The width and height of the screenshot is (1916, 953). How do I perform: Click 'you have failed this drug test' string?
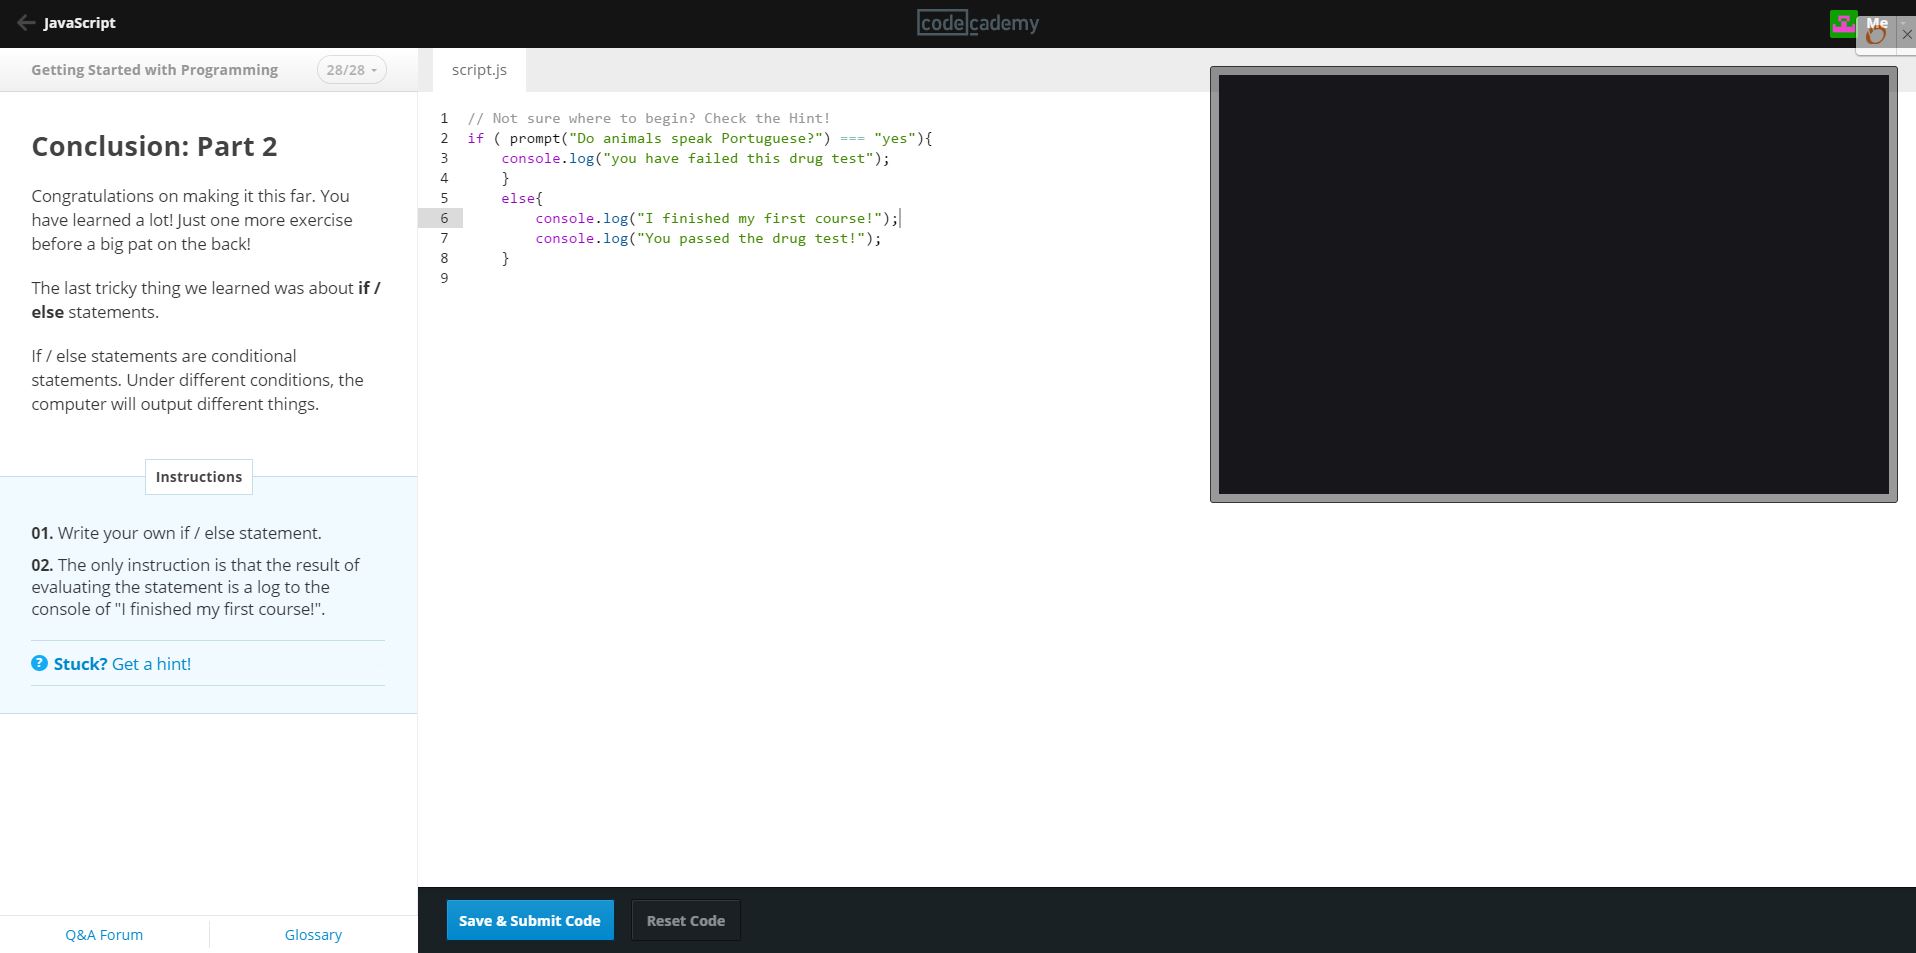[738, 158]
